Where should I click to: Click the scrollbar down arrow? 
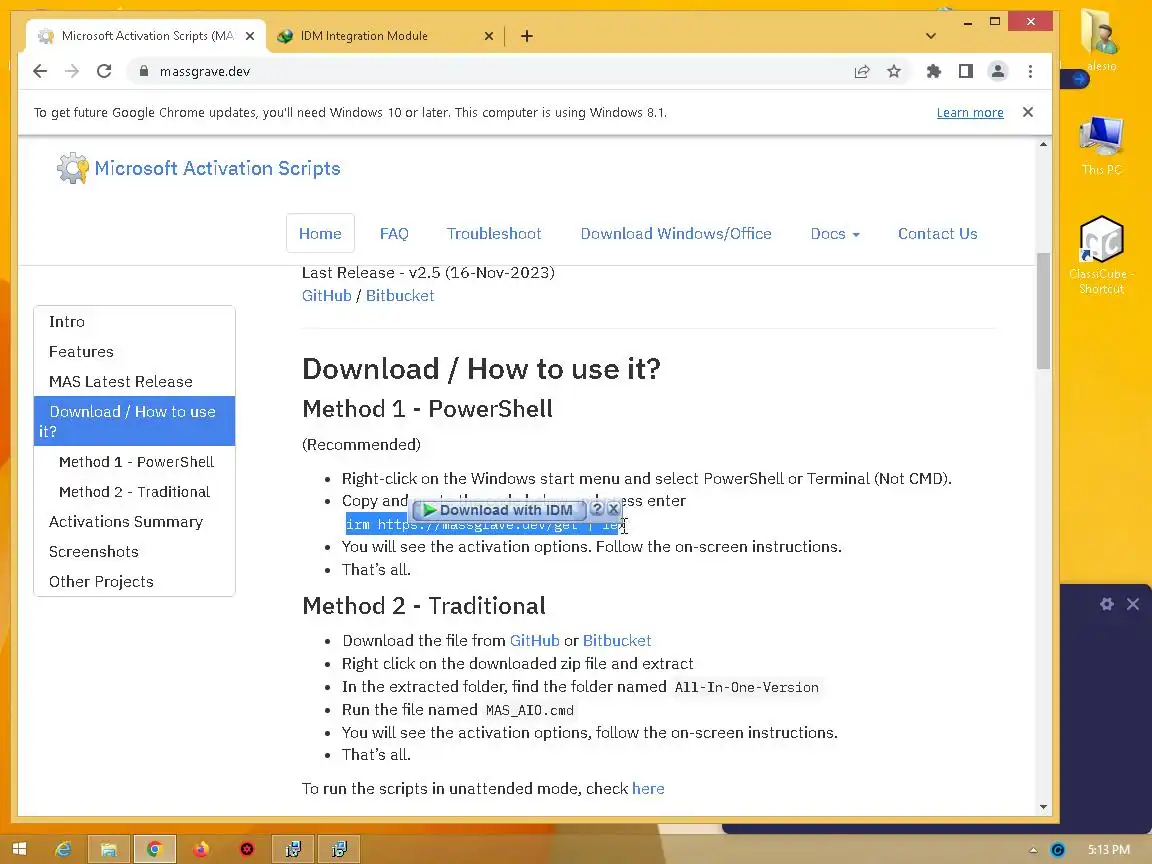(1043, 807)
